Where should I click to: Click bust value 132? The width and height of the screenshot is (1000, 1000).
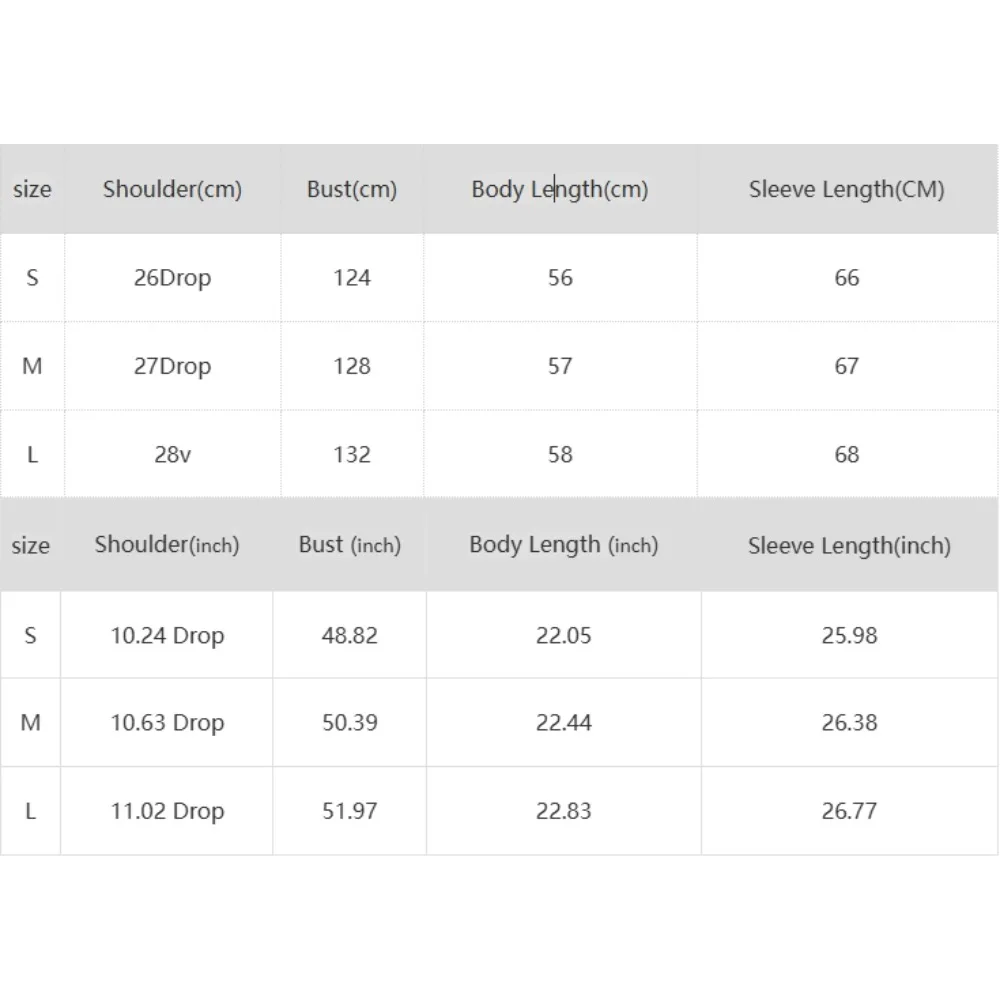pos(352,454)
